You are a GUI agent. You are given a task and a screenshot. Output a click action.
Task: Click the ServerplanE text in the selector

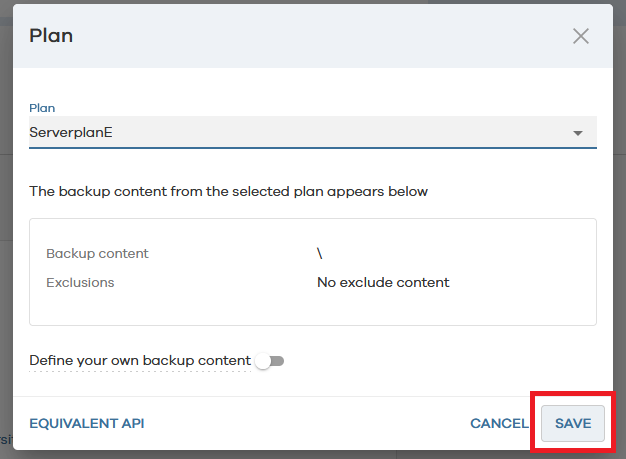click(71, 132)
